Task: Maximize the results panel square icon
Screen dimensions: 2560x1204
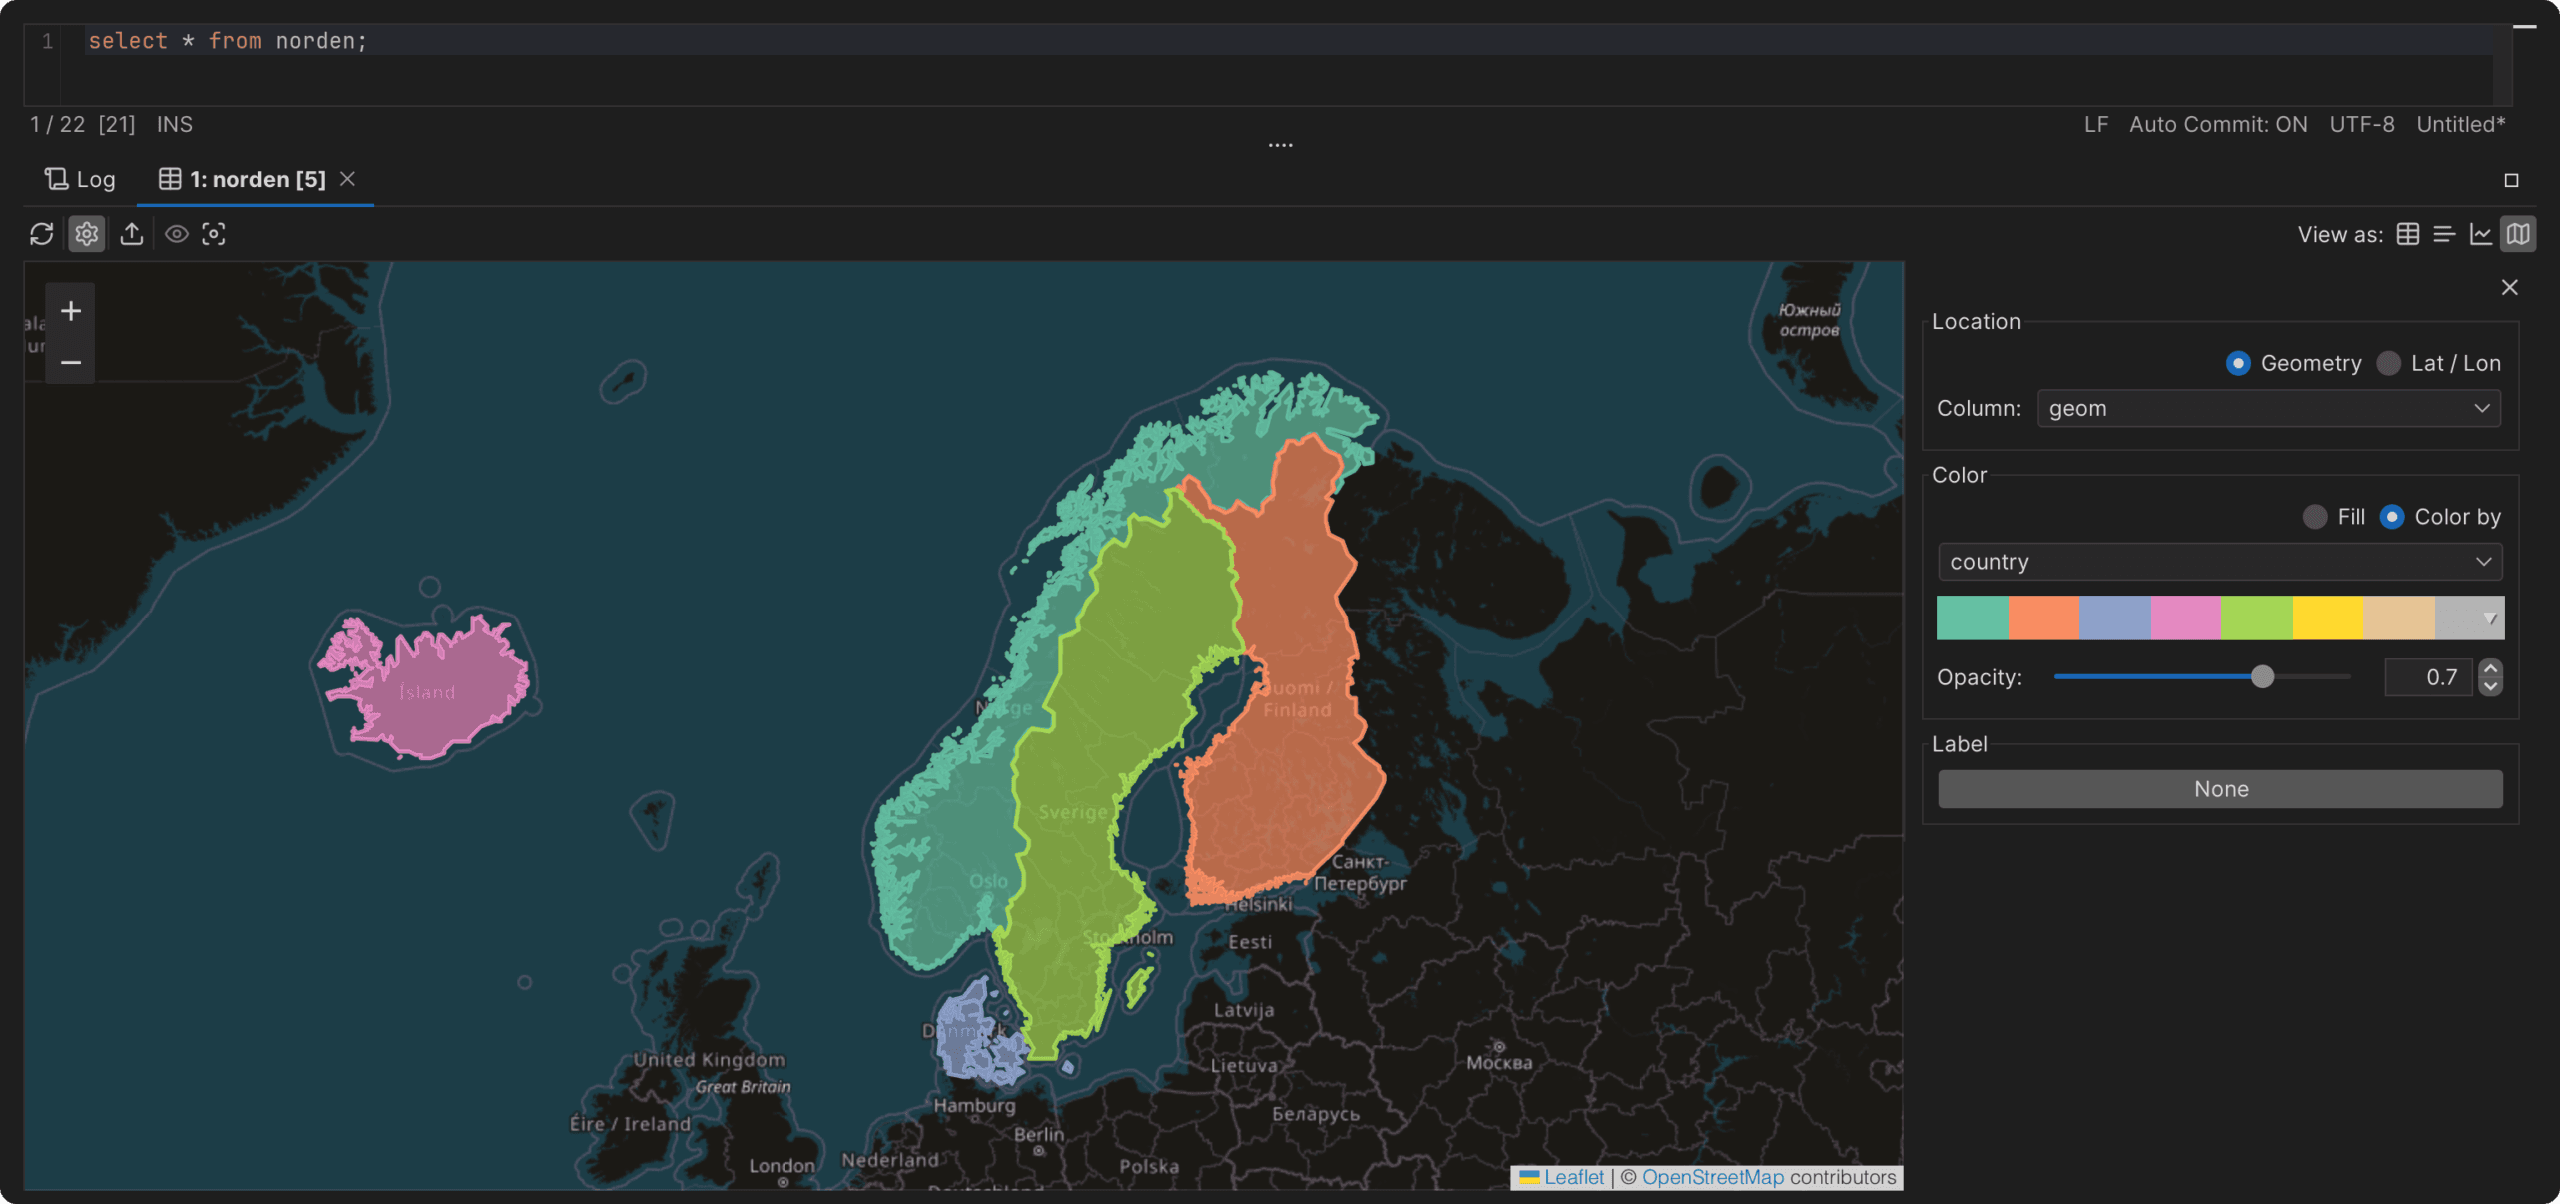Action: click(2511, 180)
